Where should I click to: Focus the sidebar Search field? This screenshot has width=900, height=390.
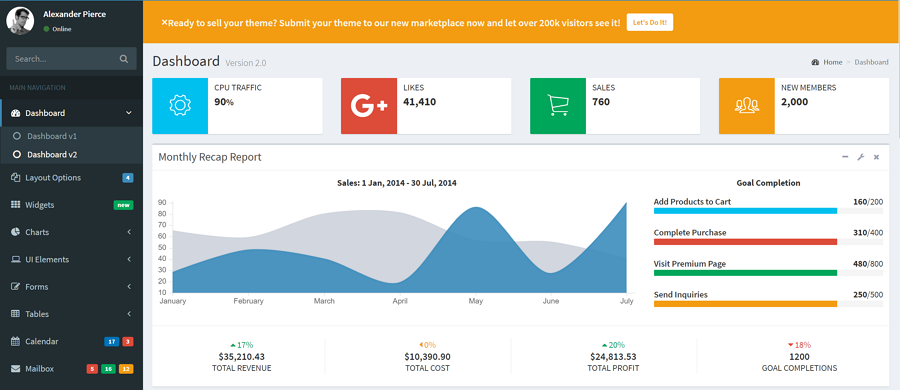coord(71,59)
